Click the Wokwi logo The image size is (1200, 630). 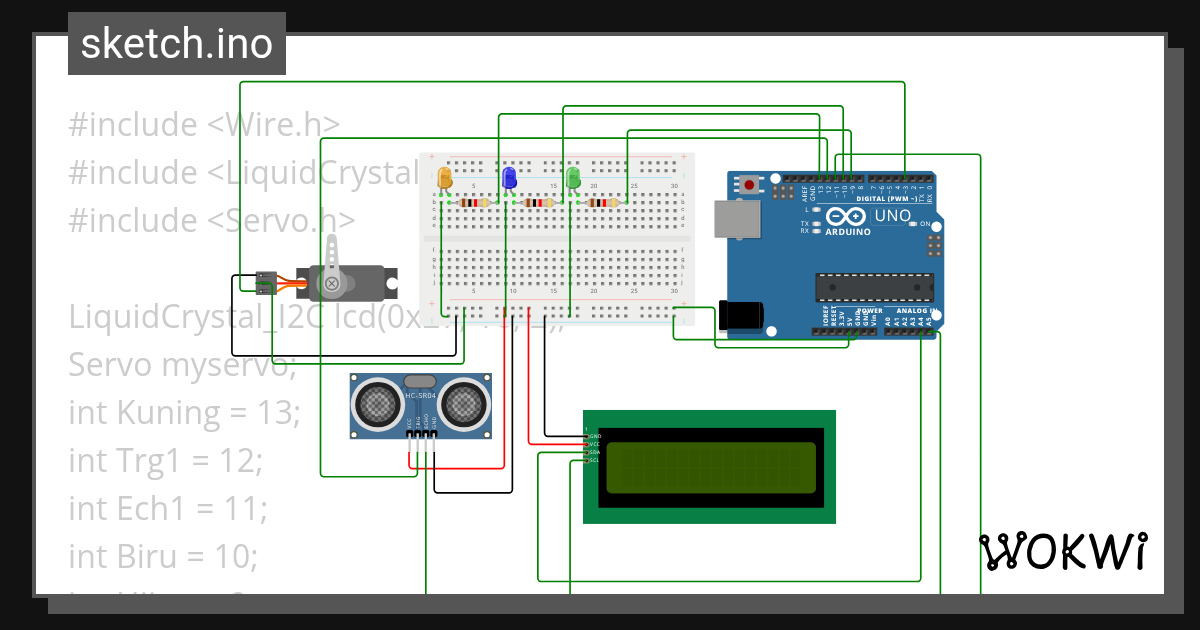[1063, 551]
